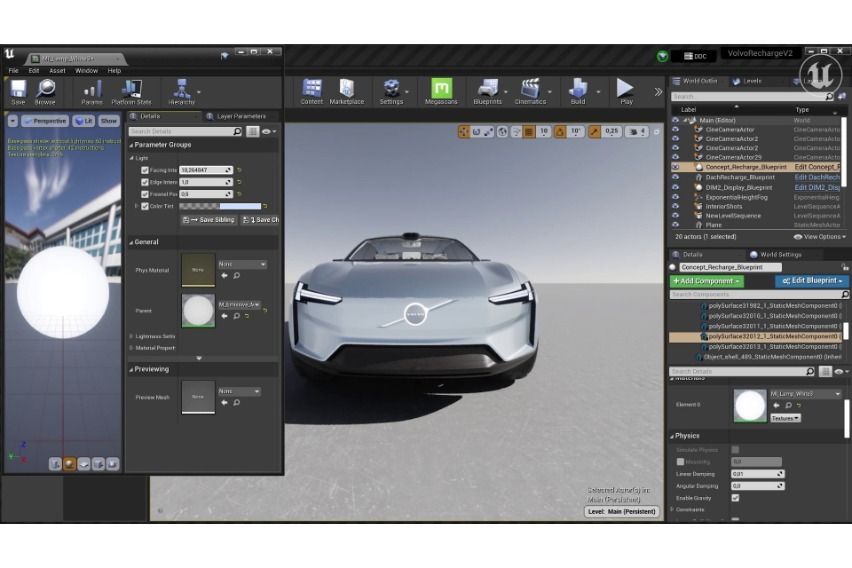The width and height of the screenshot is (852, 568).
Task: Expand the main toolbar overflow chevrons
Action: (x=658, y=92)
